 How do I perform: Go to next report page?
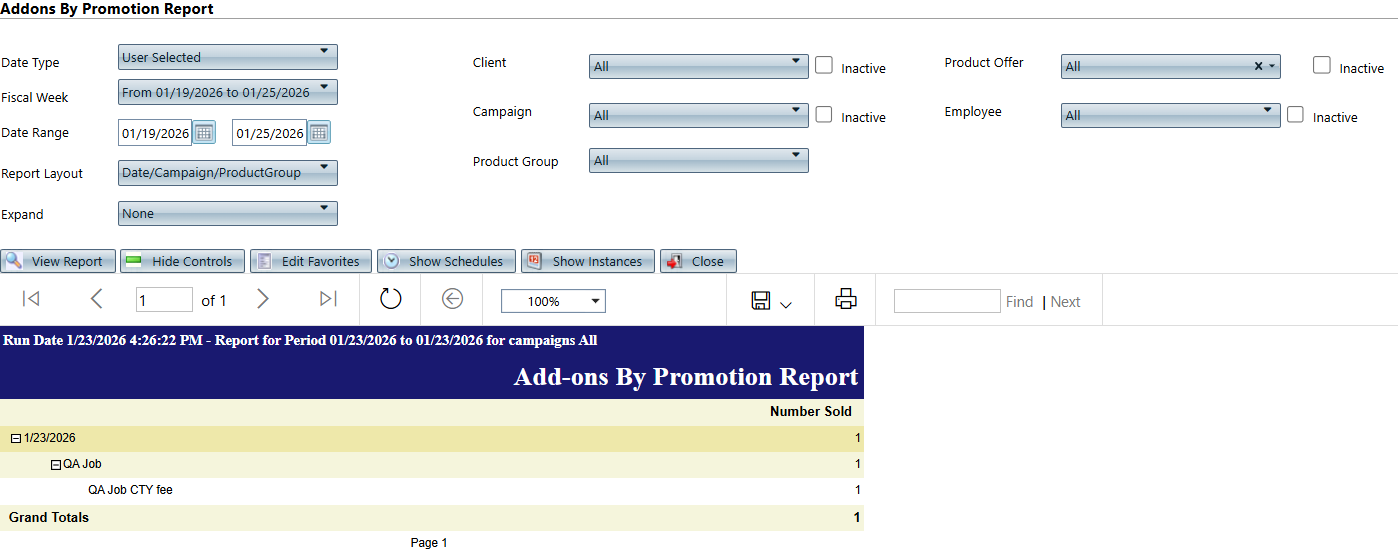263,299
